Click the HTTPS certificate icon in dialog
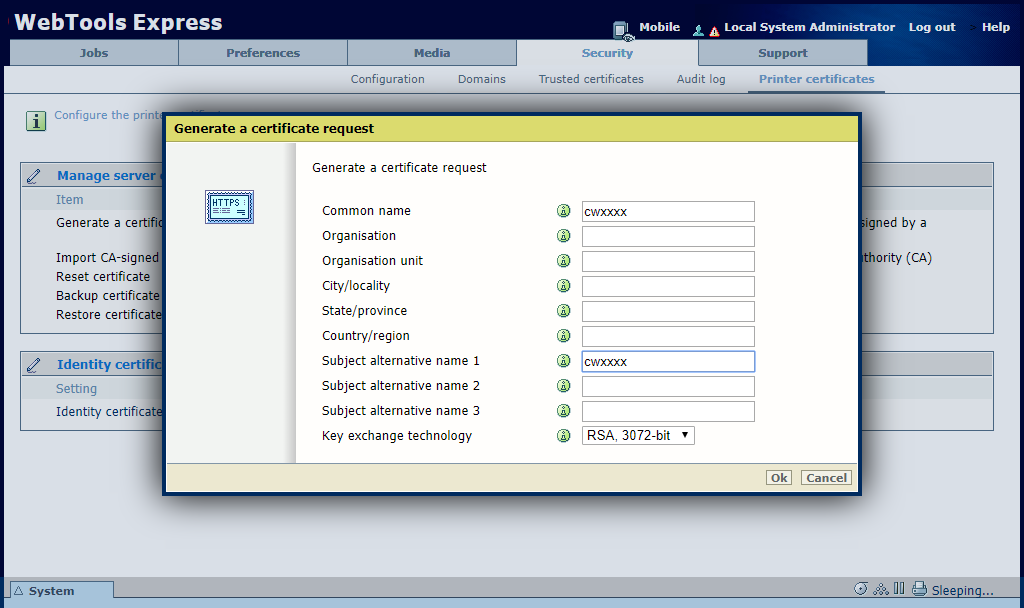The image size is (1024, 608). point(229,207)
